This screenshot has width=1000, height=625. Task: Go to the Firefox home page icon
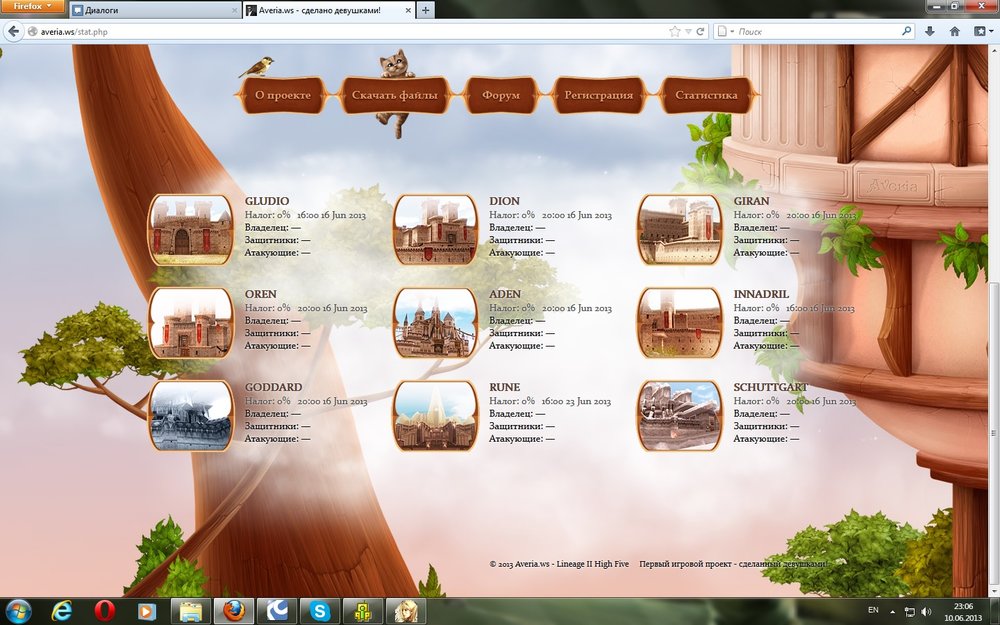point(954,31)
